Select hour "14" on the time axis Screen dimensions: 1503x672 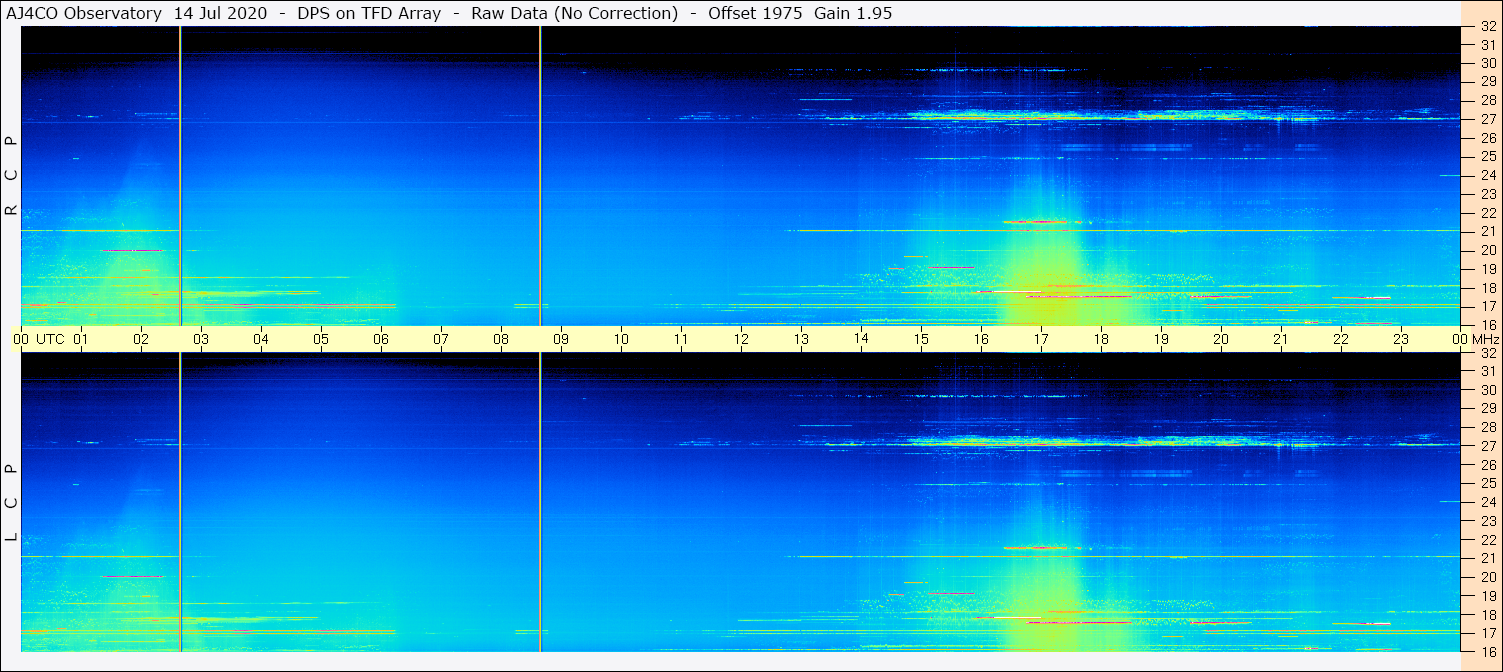click(861, 339)
